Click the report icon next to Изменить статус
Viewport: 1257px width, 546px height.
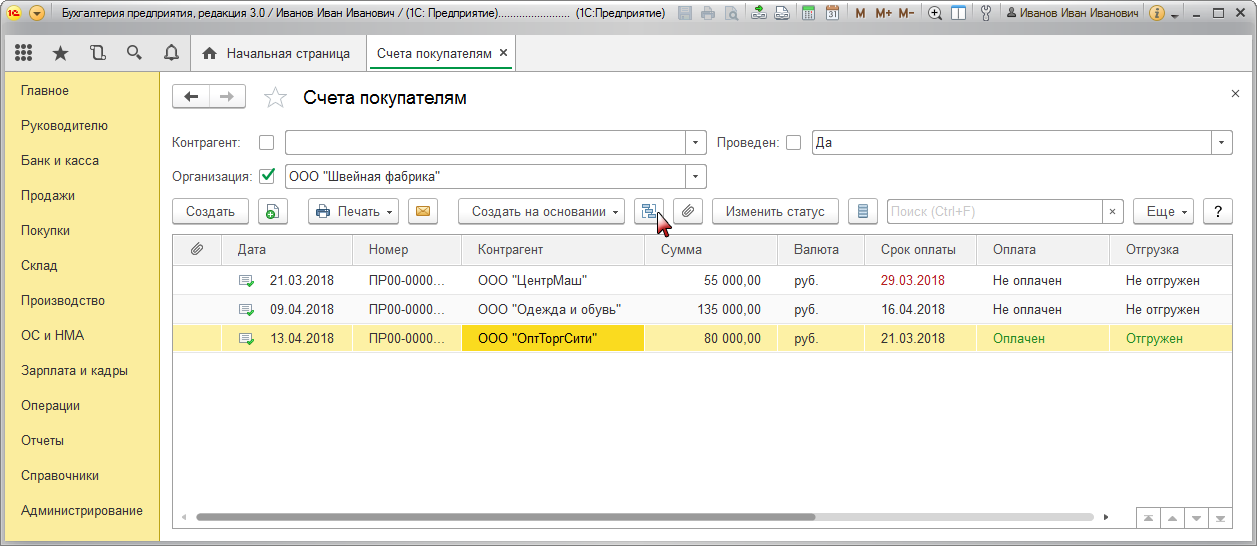tap(863, 211)
